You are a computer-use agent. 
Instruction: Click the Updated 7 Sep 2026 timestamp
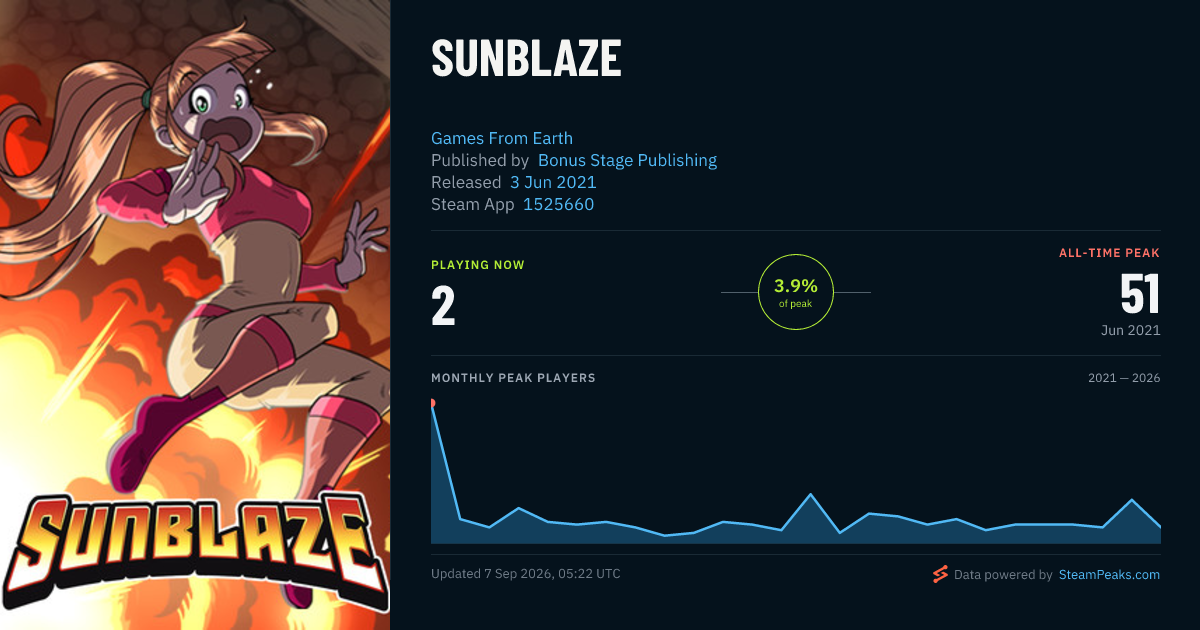tap(526, 574)
